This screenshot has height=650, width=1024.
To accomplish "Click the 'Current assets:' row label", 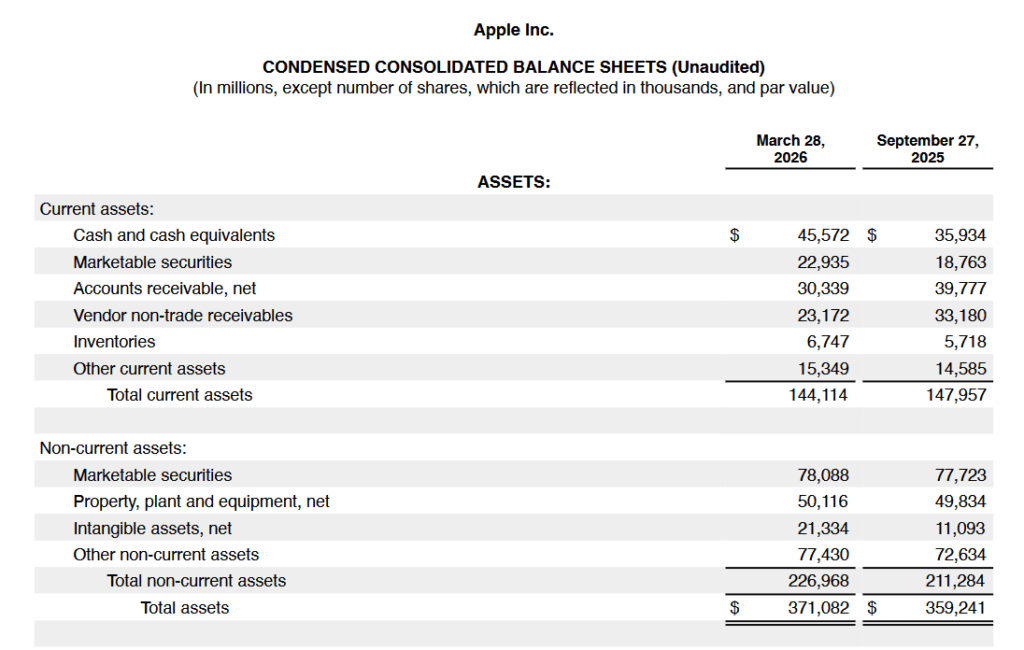I will pos(97,209).
